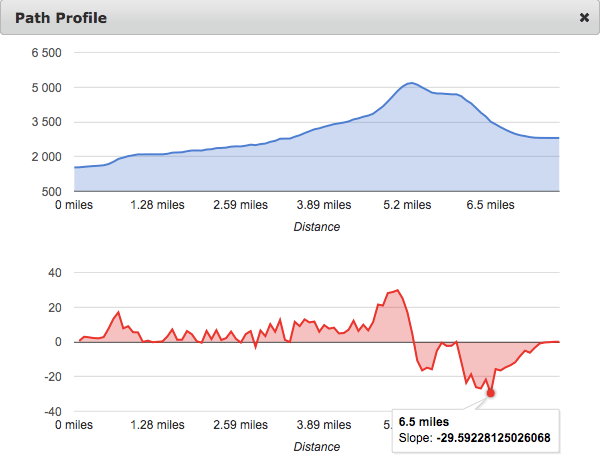Click the "3 500" elevation axis label
601x465 pixels.
44,122
